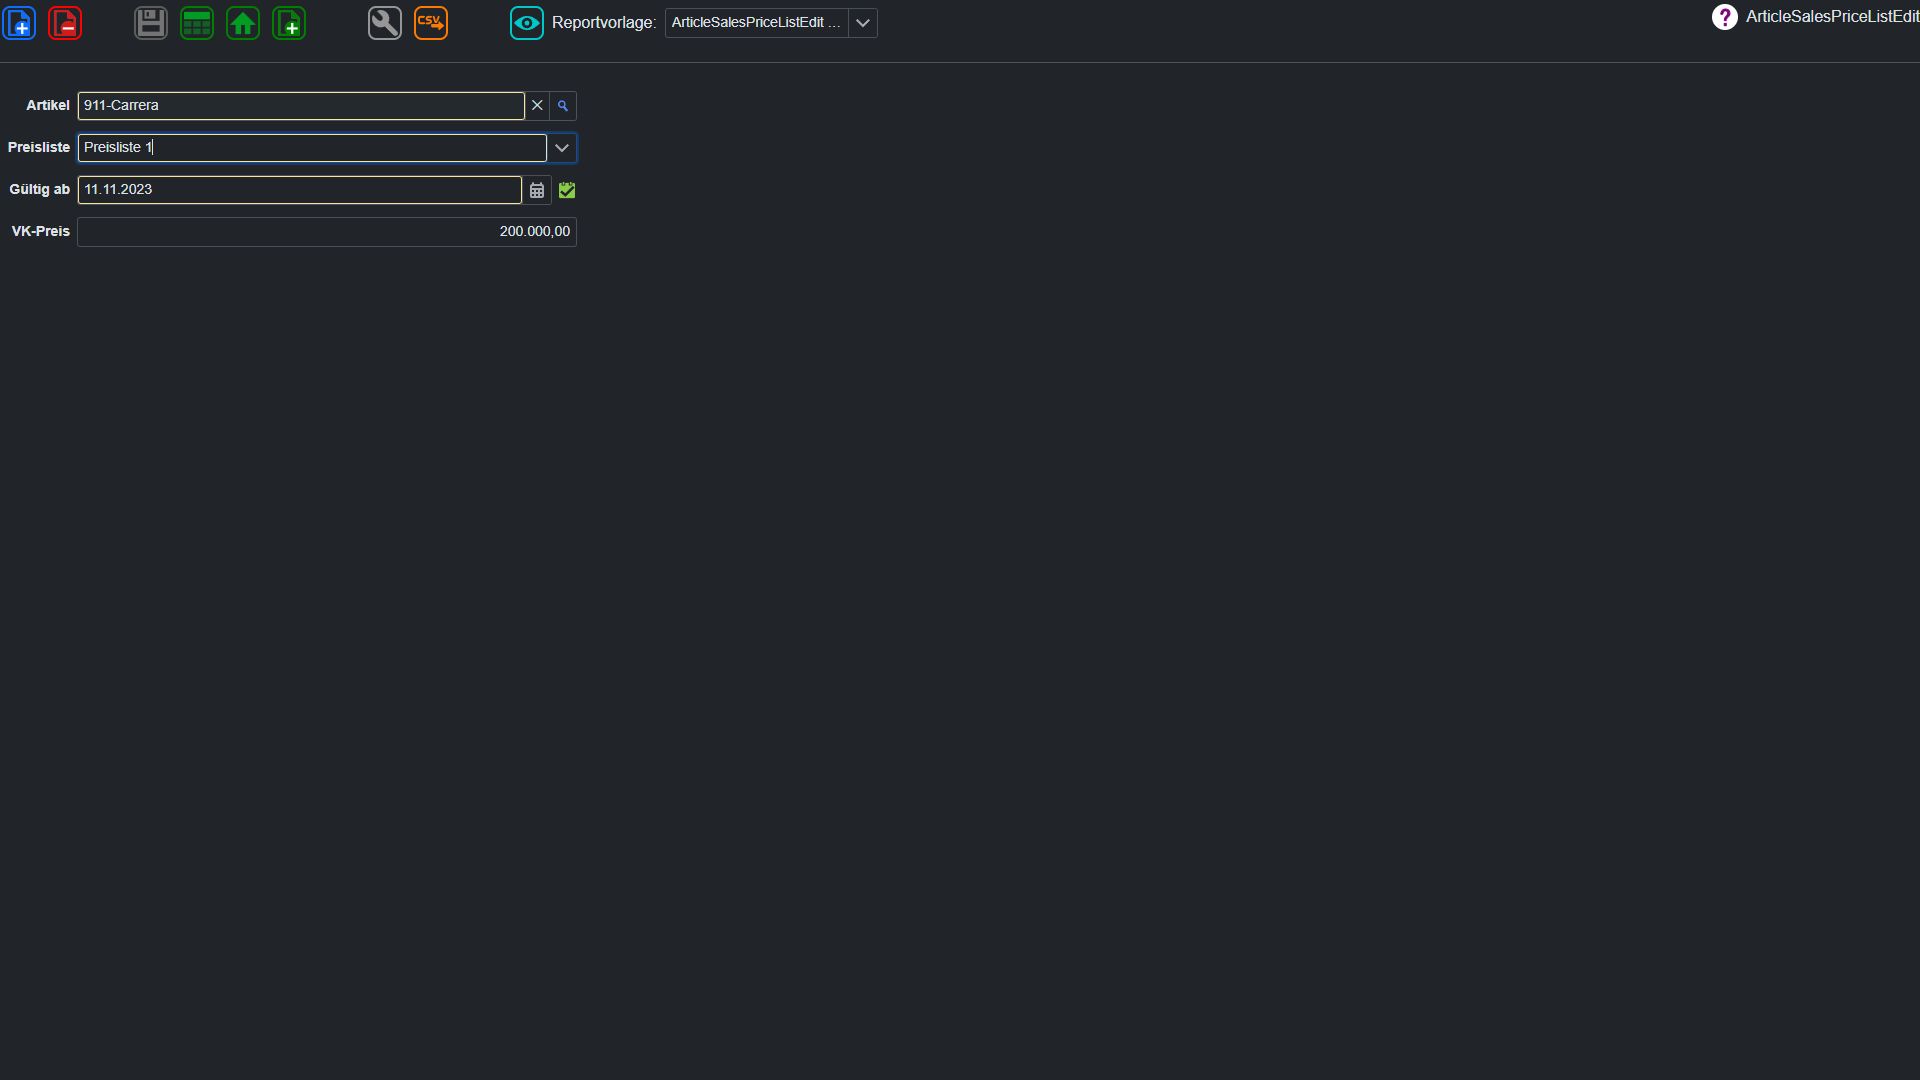Click the Preisliste label
The height and width of the screenshot is (1080, 1920).
coord(39,147)
